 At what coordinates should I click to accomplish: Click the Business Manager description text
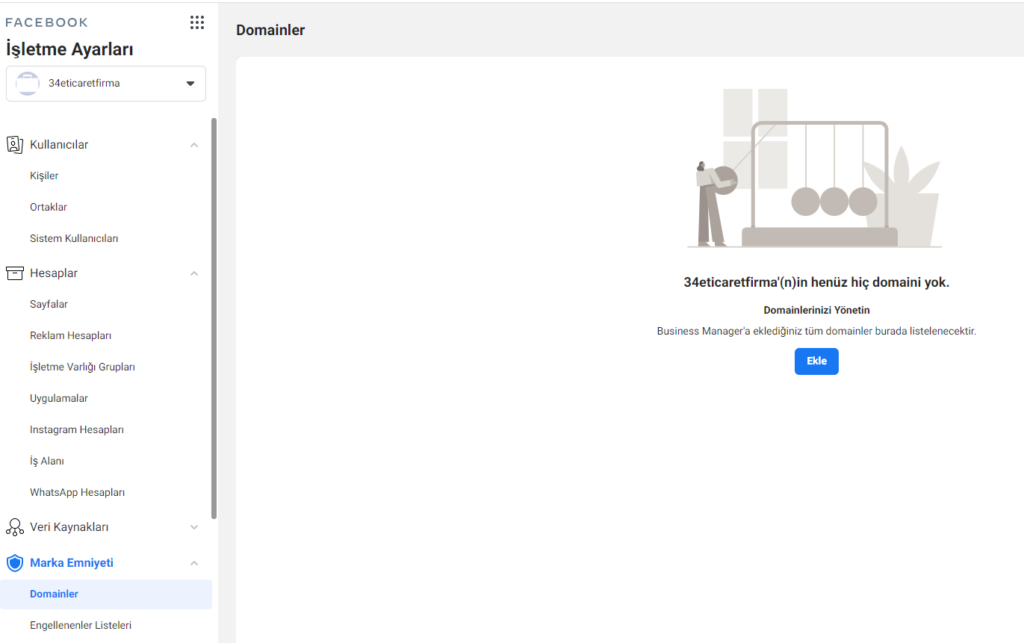pyautogui.click(x=816, y=331)
